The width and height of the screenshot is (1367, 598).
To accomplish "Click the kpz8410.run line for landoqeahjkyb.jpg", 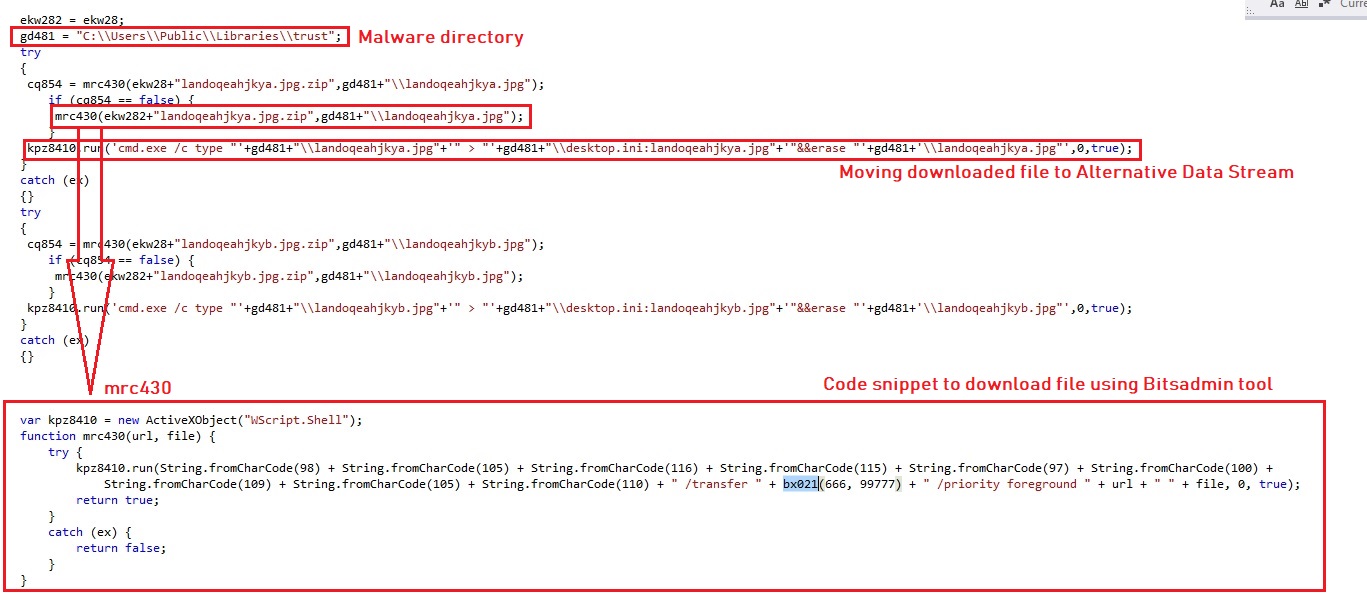I will (580, 308).
